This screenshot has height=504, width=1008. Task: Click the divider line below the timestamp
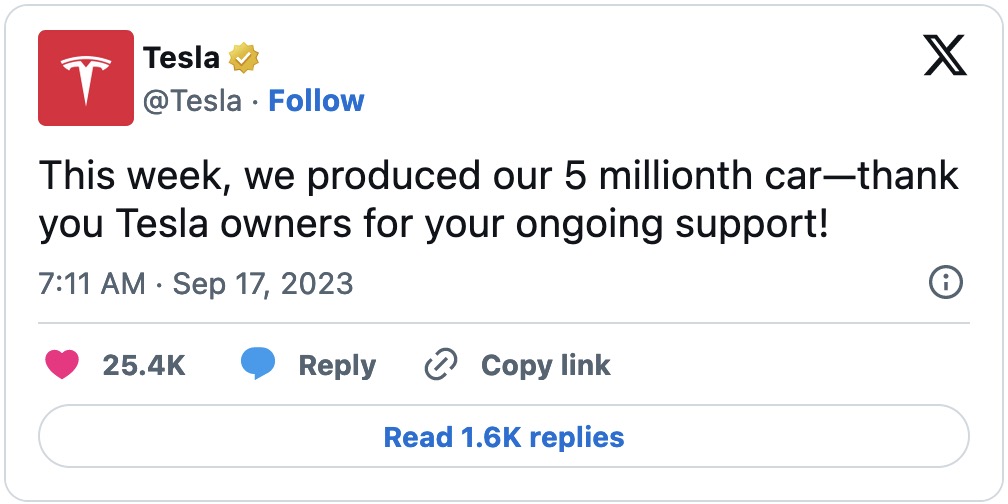pos(503,323)
